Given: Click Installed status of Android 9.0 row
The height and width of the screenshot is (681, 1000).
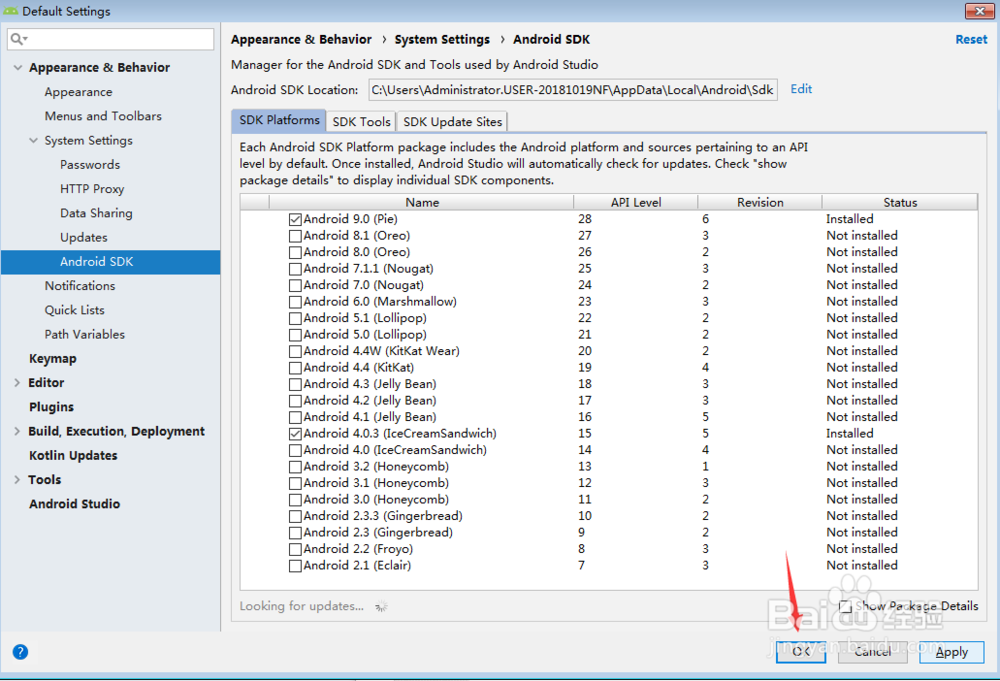Looking at the screenshot, I should pyautogui.click(x=849, y=219).
